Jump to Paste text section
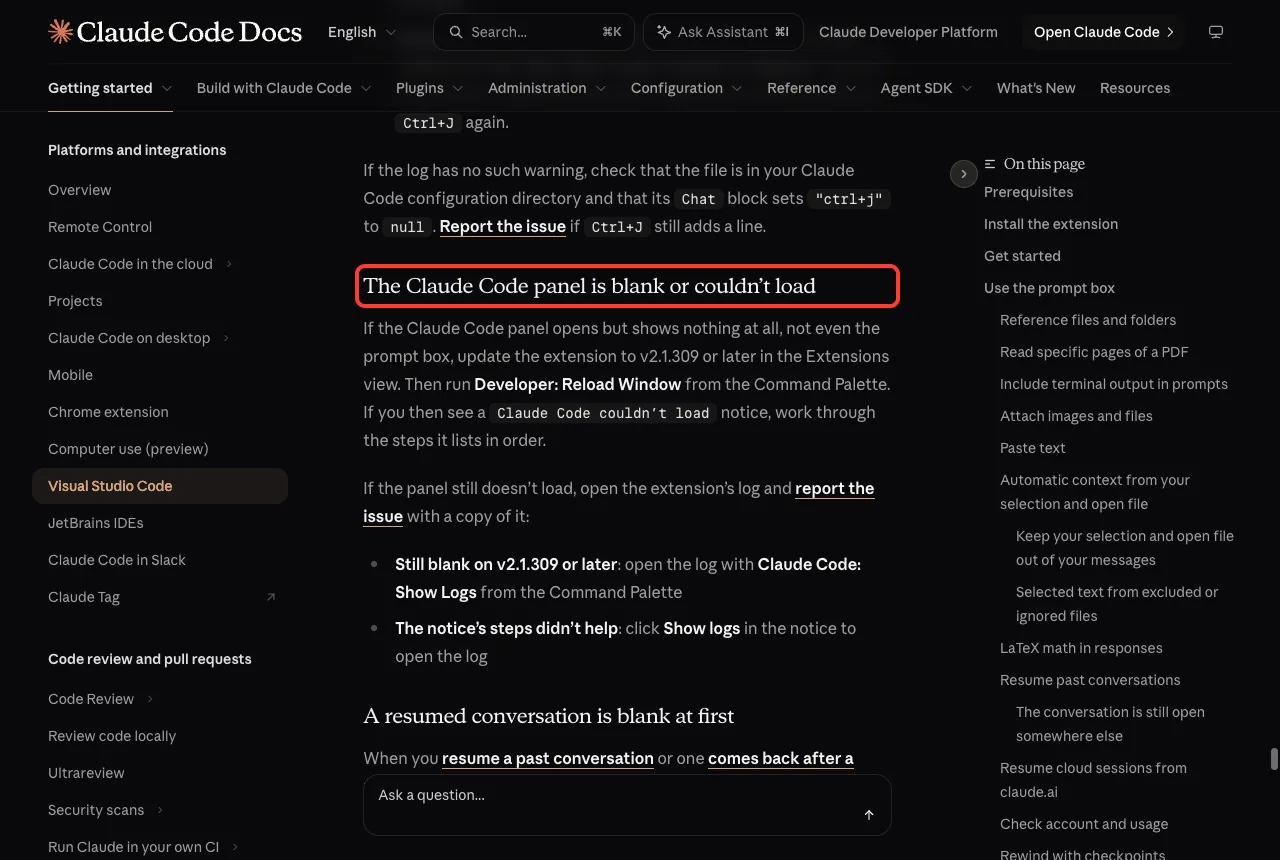 point(1033,448)
